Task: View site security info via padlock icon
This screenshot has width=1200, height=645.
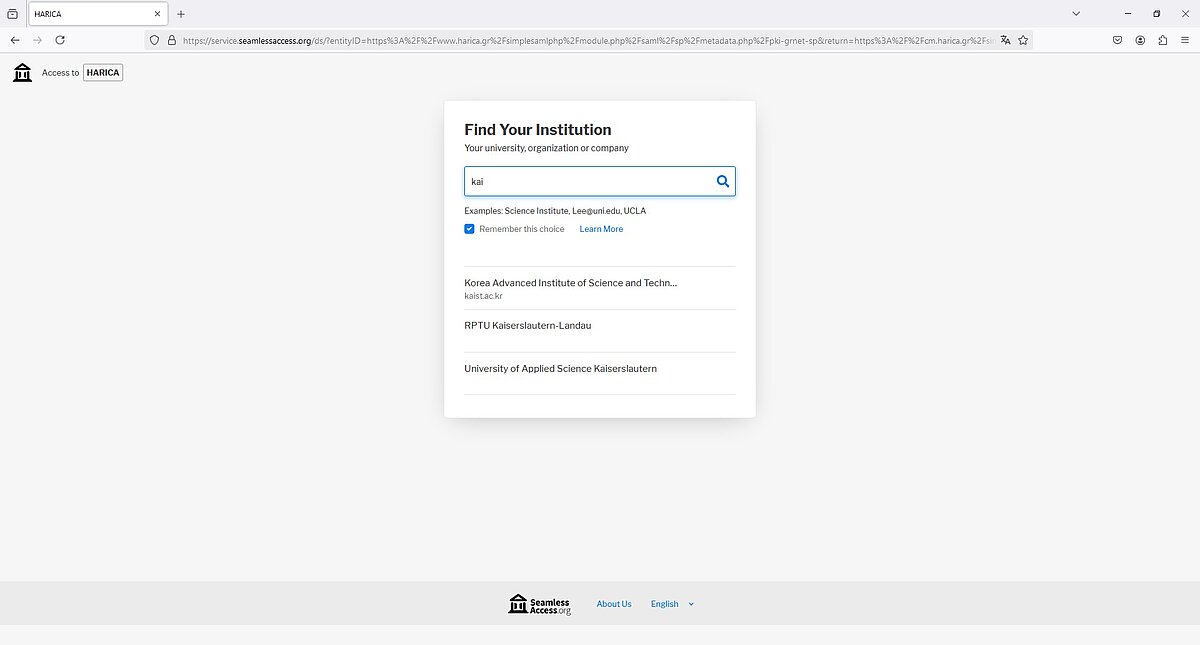Action: (171, 40)
